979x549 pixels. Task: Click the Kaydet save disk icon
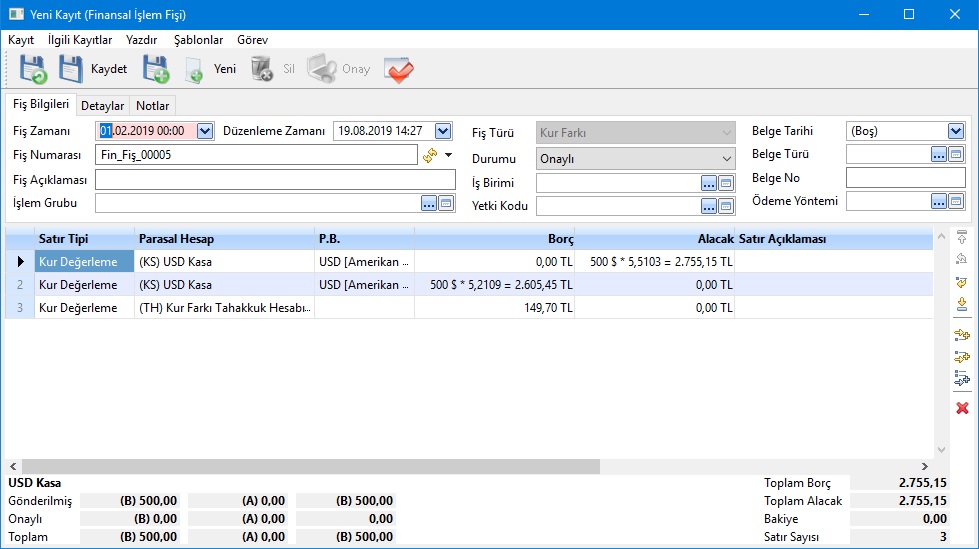click(71, 69)
